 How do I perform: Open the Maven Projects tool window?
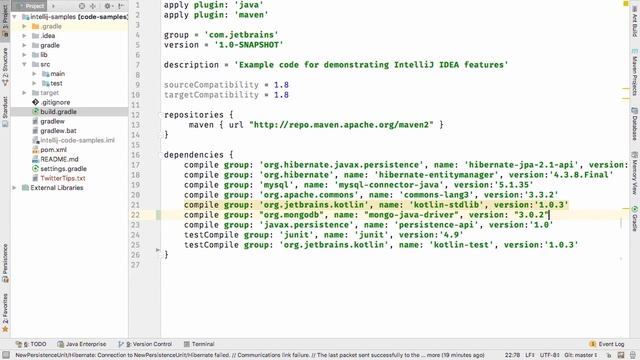635,73
